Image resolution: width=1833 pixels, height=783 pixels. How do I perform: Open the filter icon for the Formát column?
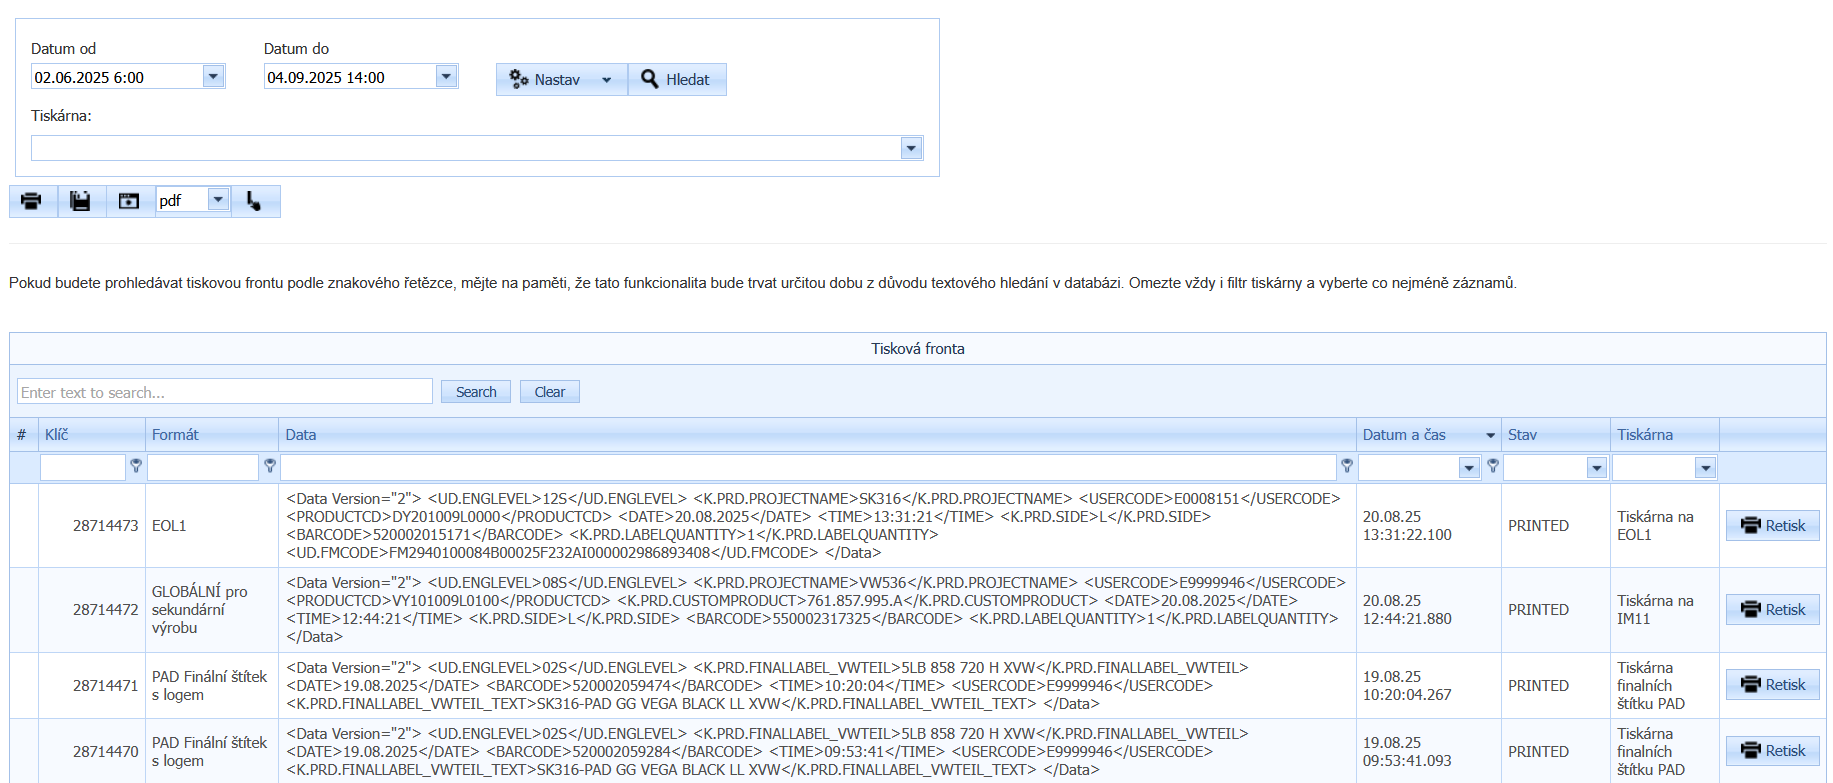tap(269, 466)
